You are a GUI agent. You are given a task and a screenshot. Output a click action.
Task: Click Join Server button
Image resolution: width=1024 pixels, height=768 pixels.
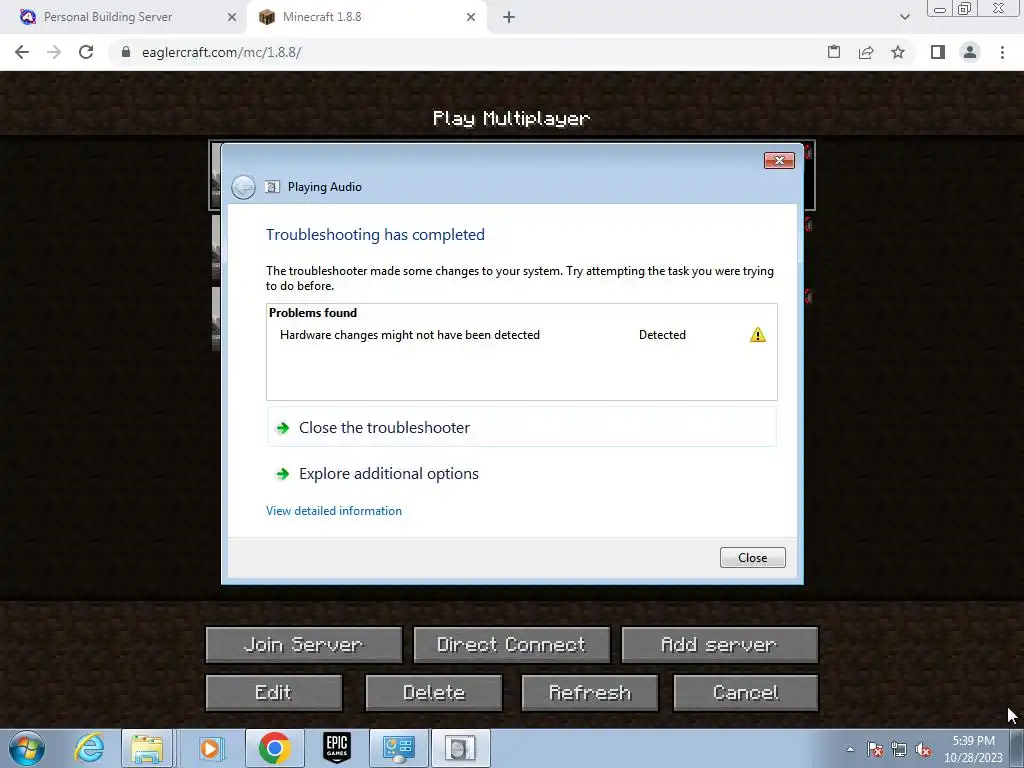[304, 645]
